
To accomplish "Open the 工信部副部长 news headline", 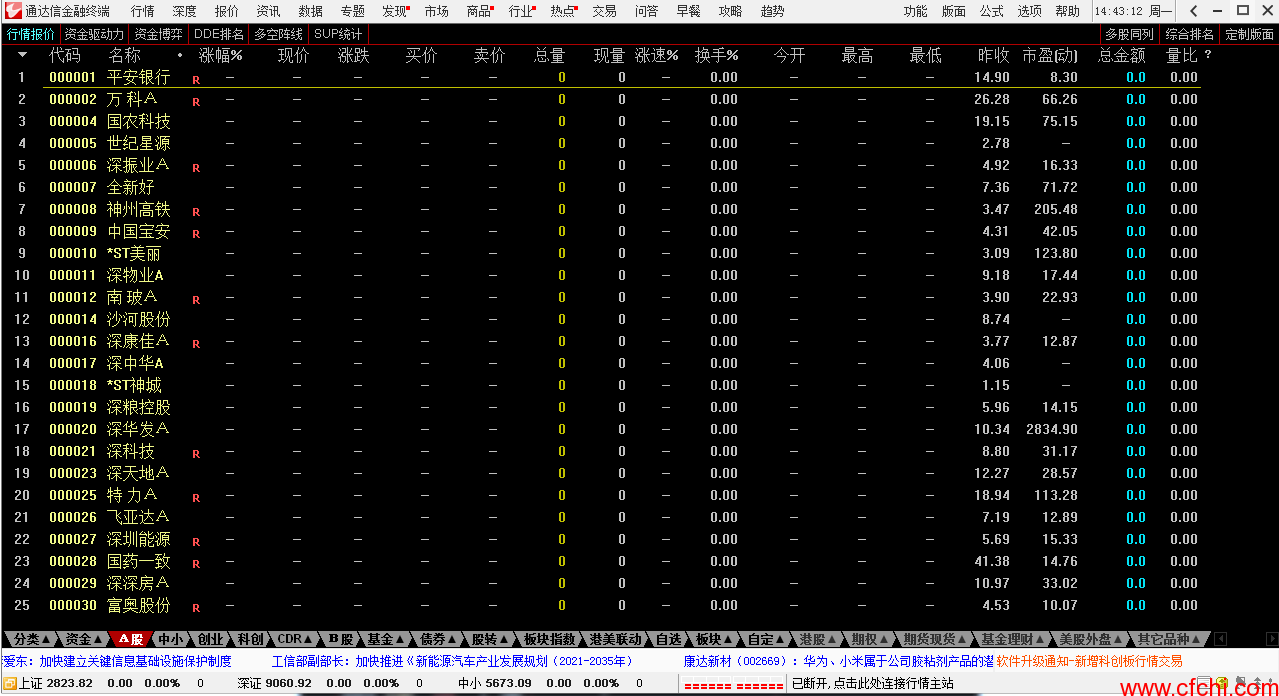I will point(453,661).
